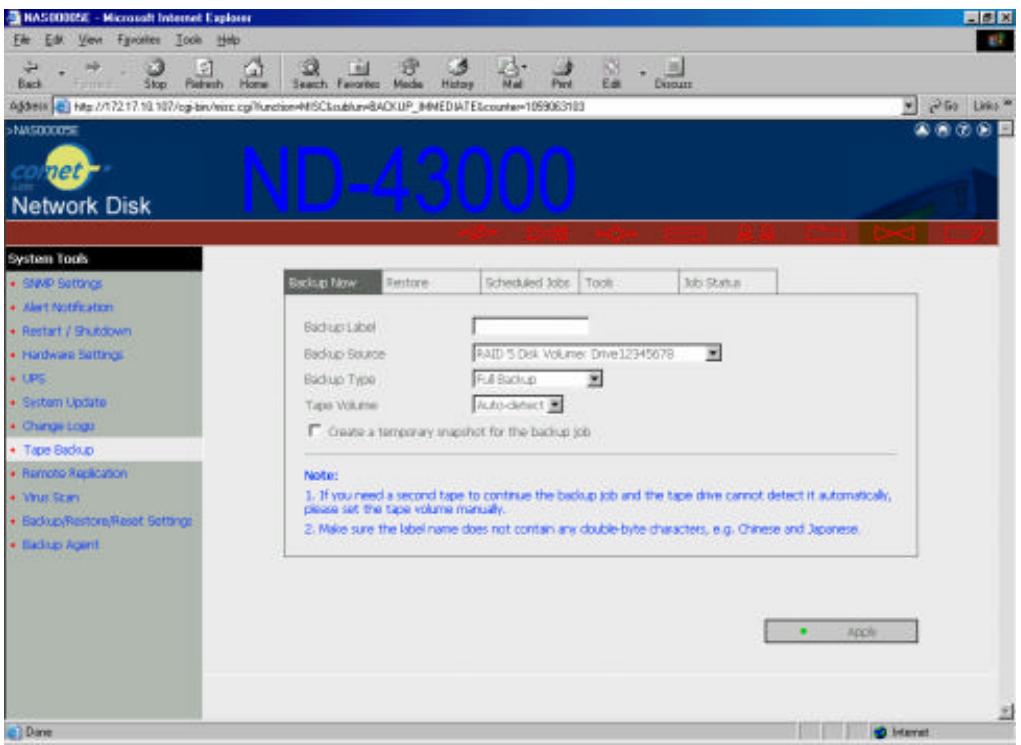1021x745 pixels.
Task: Expand the address bar history dropdown arrow
Action: [909, 105]
